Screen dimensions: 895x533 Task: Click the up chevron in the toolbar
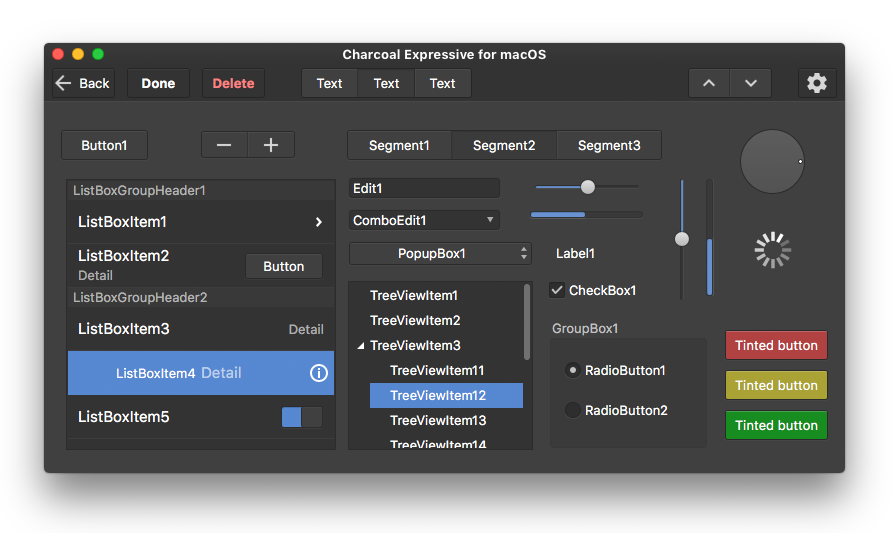pos(709,83)
